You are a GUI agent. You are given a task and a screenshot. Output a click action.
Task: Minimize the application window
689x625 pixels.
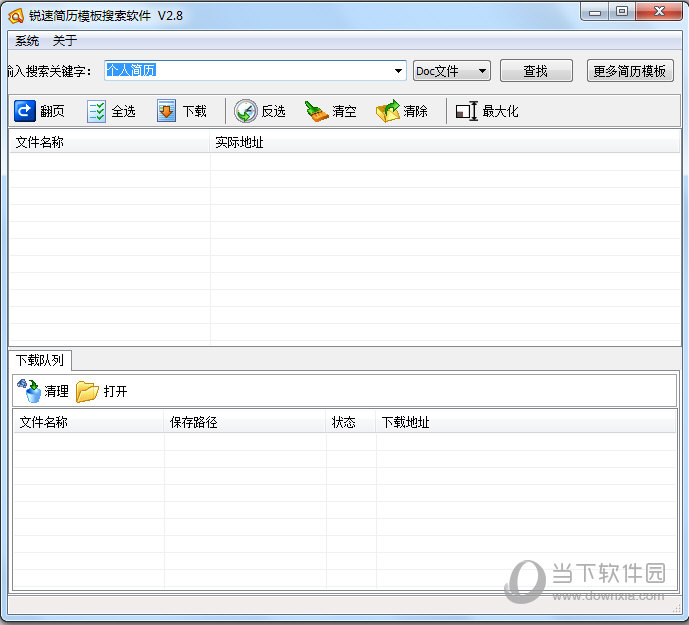(595, 11)
